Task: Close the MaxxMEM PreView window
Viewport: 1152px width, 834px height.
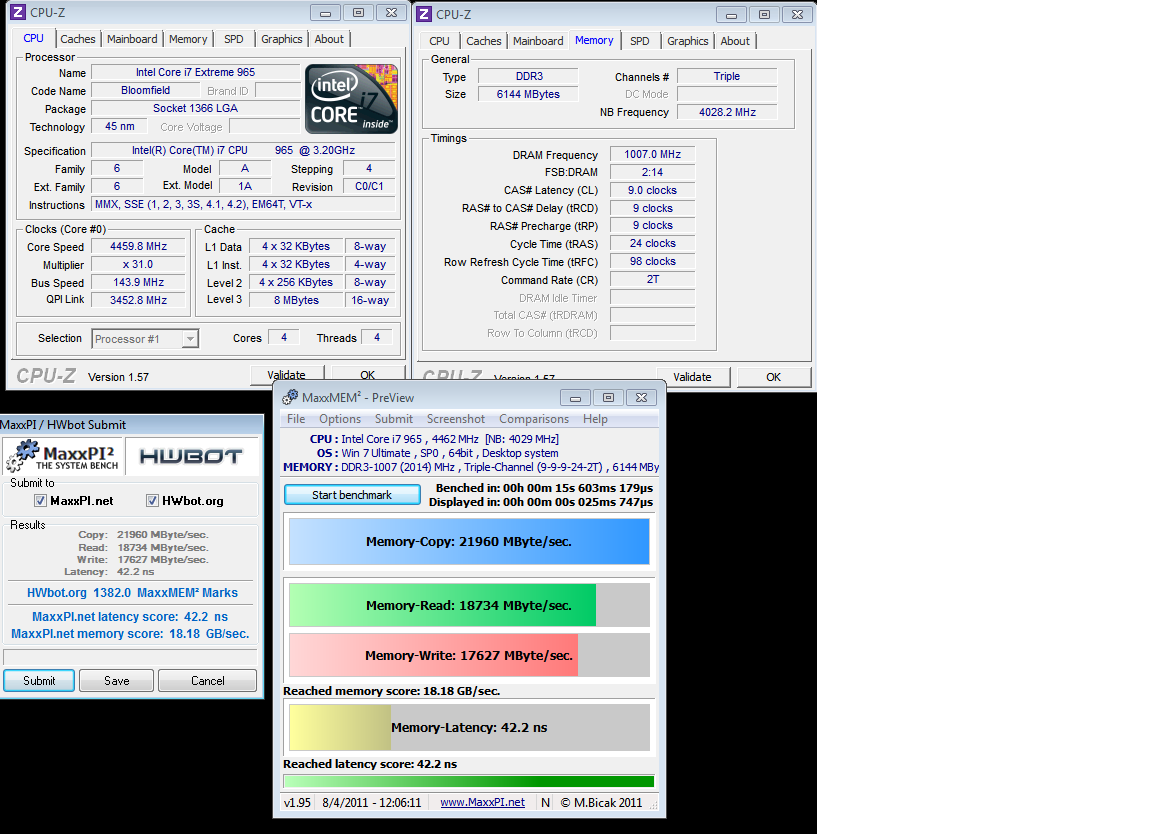Action: pyautogui.click(x=641, y=398)
